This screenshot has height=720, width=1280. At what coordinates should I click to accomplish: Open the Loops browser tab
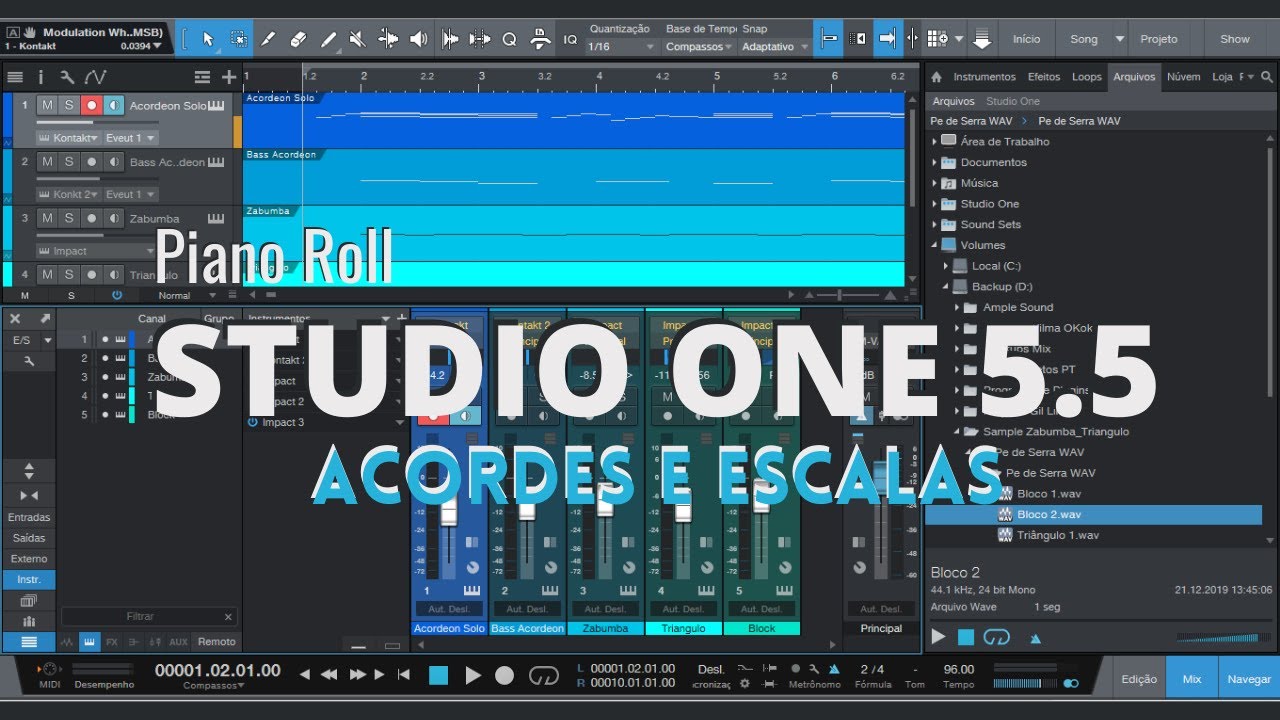[1087, 77]
